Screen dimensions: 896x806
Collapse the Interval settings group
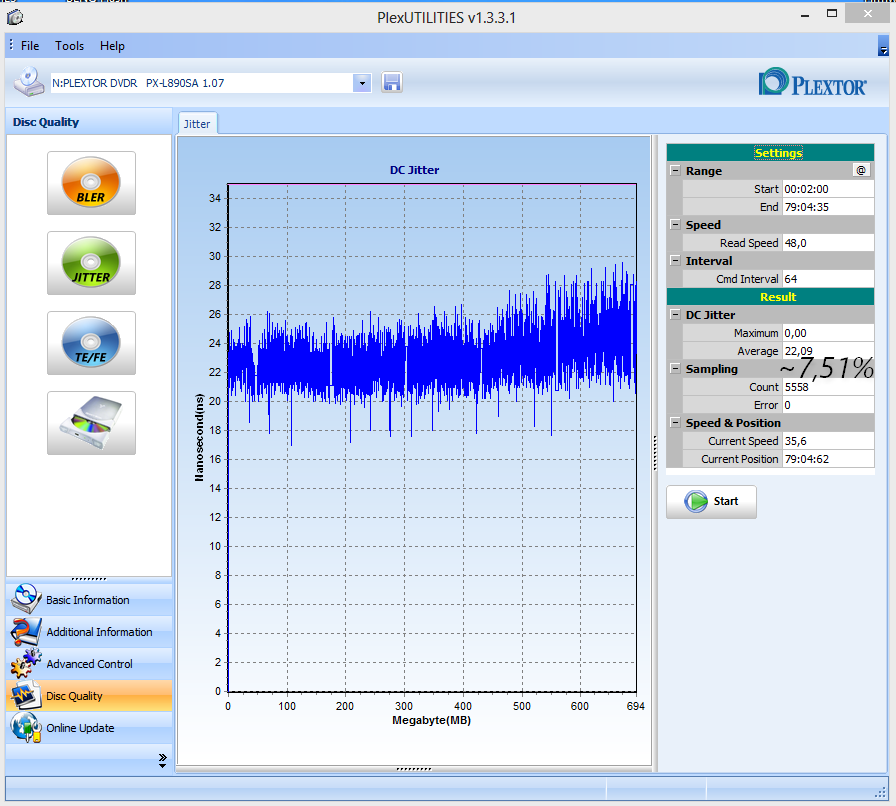[x=675, y=260]
